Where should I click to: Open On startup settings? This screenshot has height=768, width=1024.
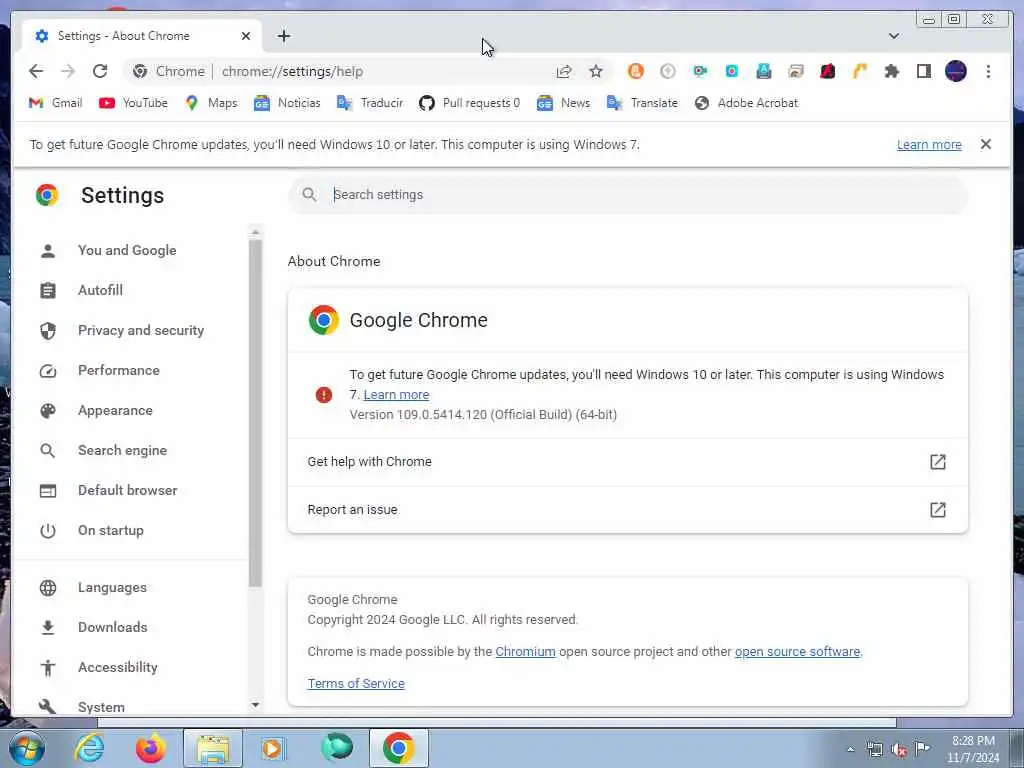pyautogui.click(x=110, y=530)
